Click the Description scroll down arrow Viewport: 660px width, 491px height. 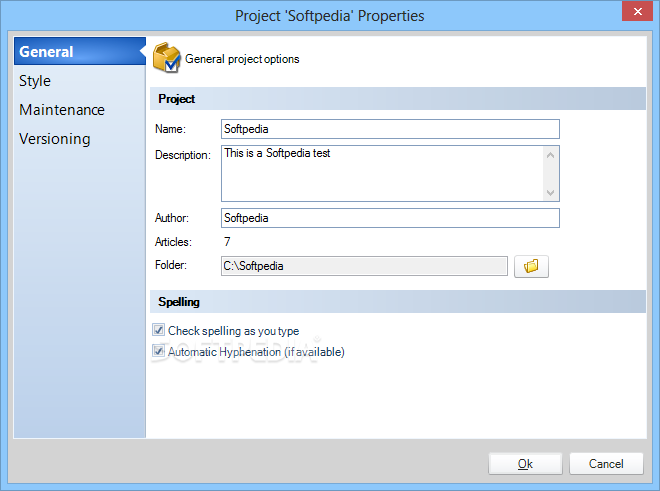550,192
